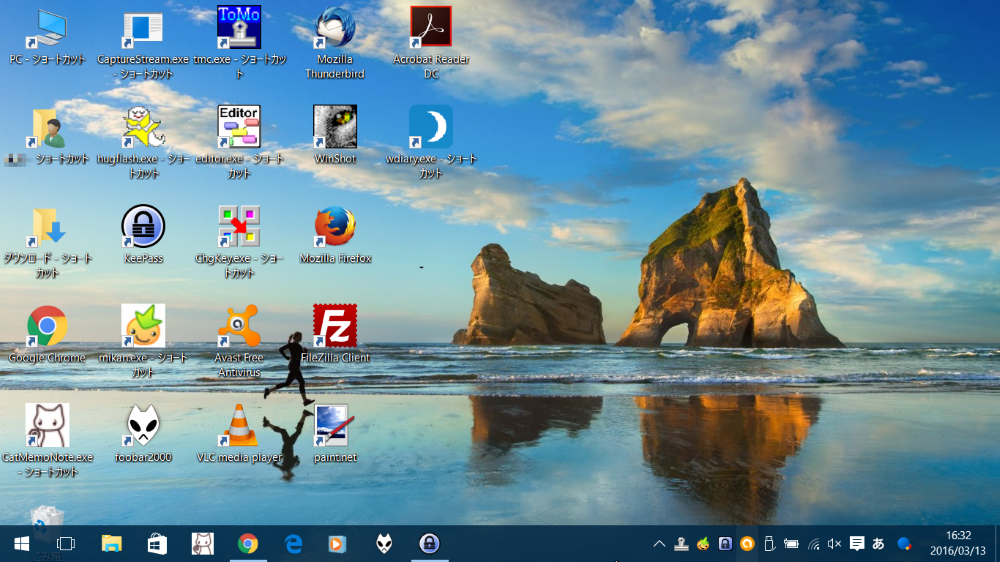
Task: Select the VLC media player desktop icon
Action: 239,425
